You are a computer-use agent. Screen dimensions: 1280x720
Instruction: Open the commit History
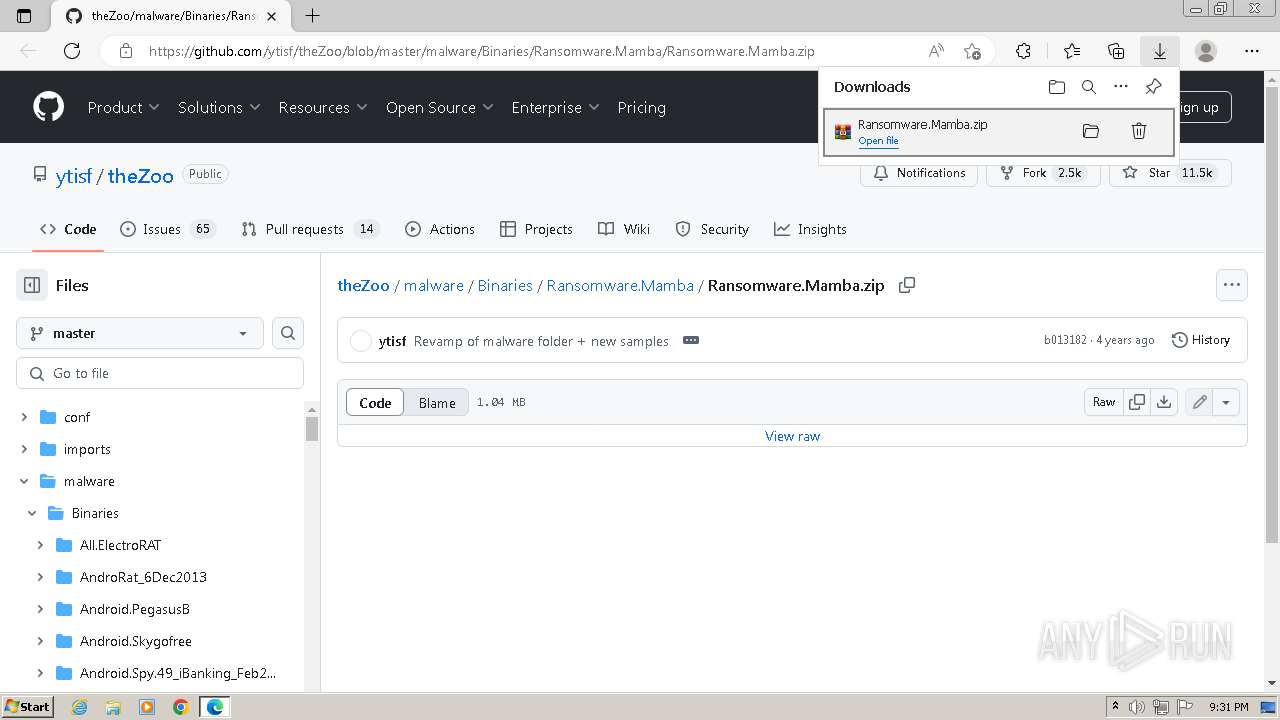pyautogui.click(x=1200, y=340)
